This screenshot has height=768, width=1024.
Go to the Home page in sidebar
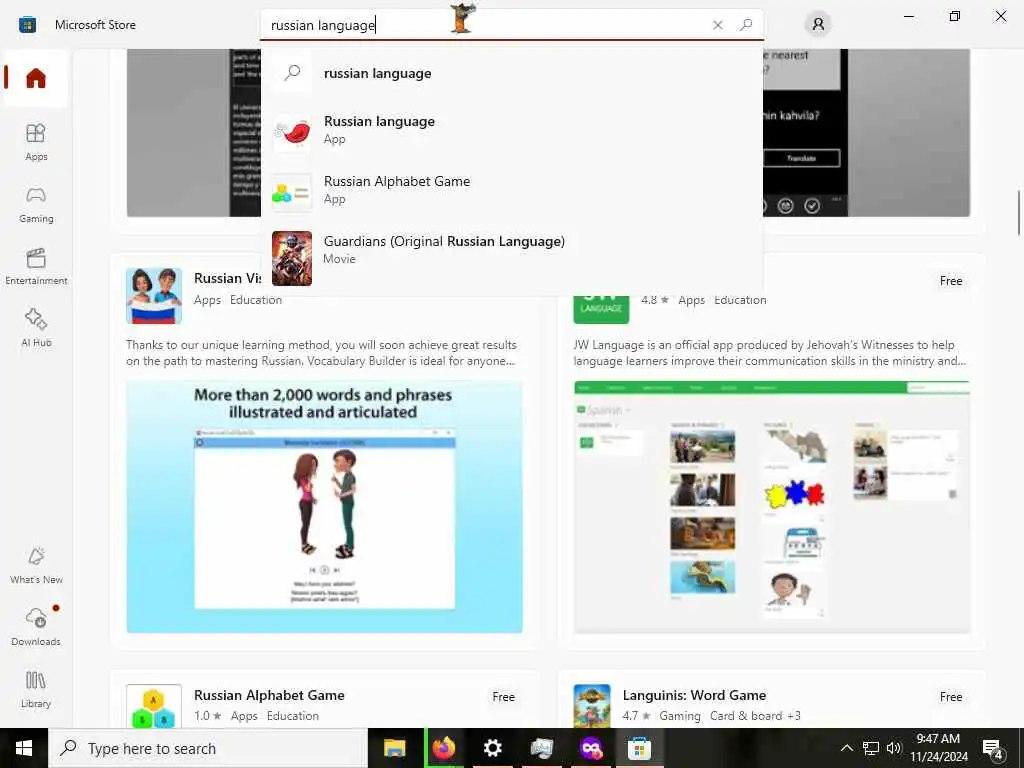tap(36, 78)
